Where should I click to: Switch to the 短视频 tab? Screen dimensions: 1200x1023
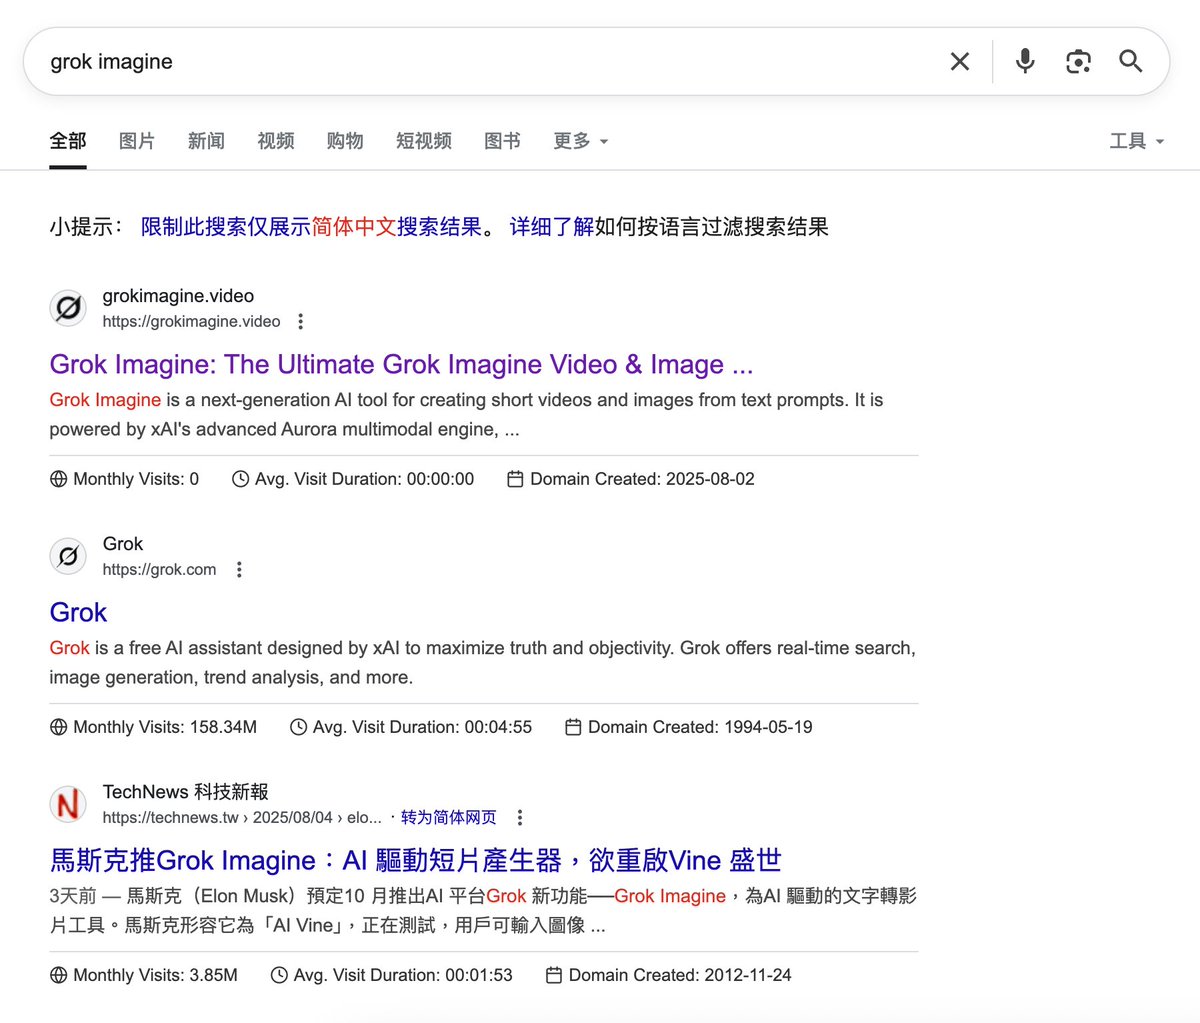(424, 141)
